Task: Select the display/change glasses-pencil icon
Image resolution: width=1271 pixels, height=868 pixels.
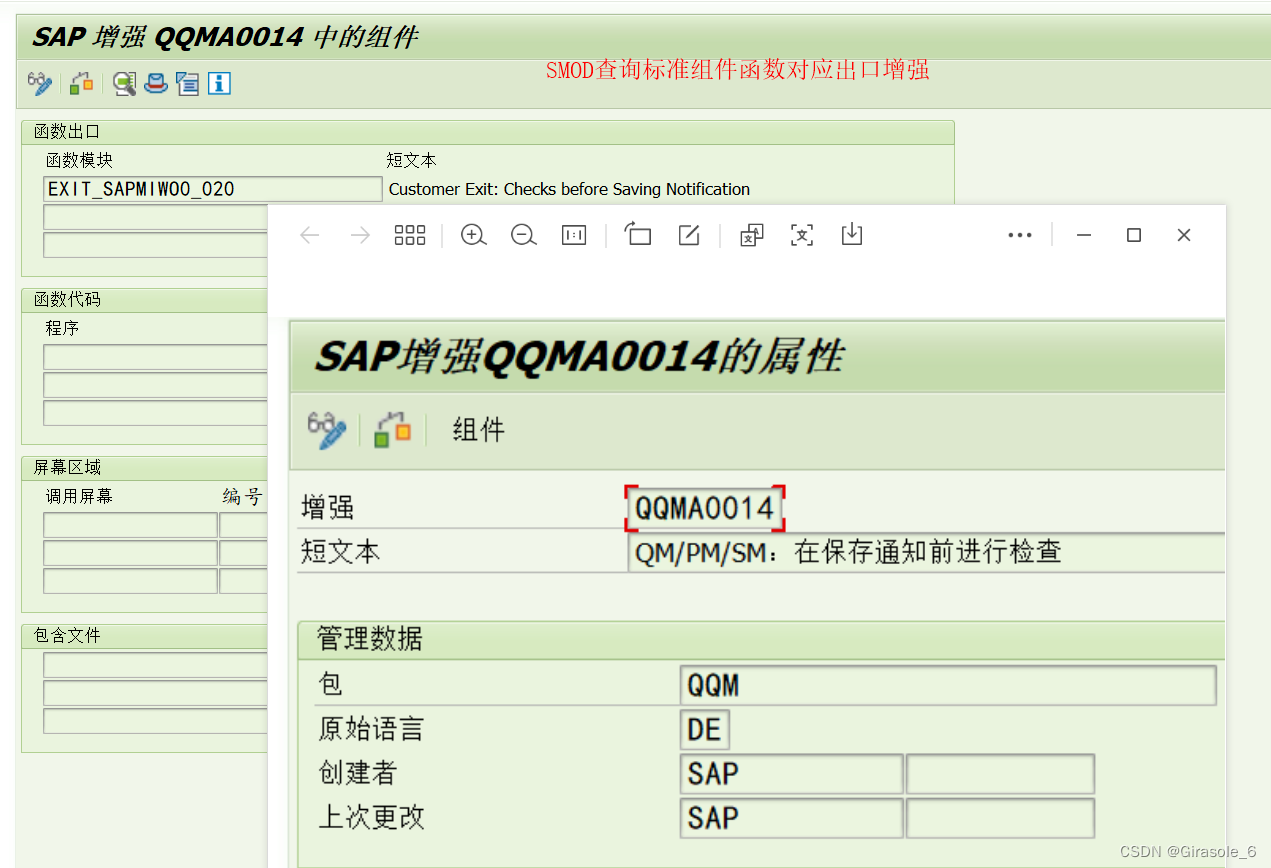Action: [x=39, y=84]
